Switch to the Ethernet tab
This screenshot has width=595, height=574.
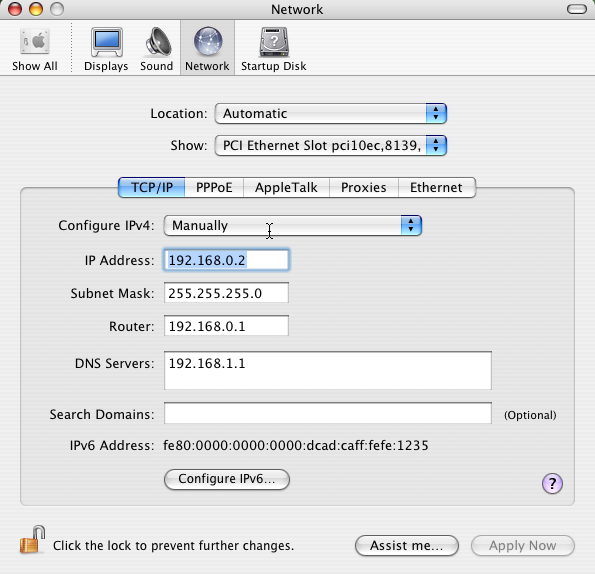(436, 187)
